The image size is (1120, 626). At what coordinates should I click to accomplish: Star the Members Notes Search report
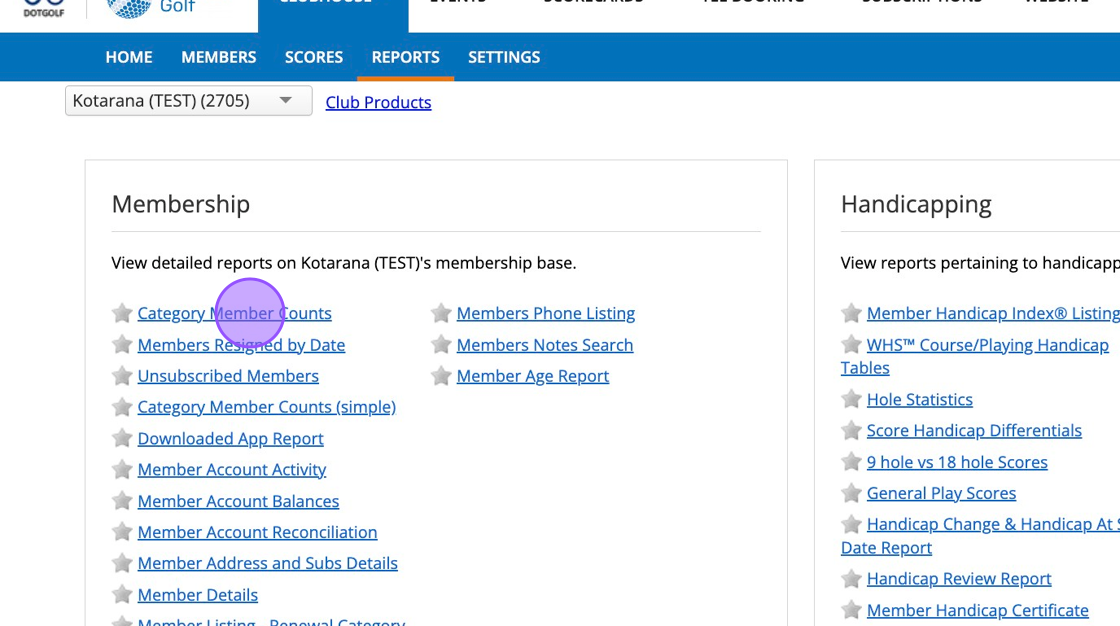(441, 344)
